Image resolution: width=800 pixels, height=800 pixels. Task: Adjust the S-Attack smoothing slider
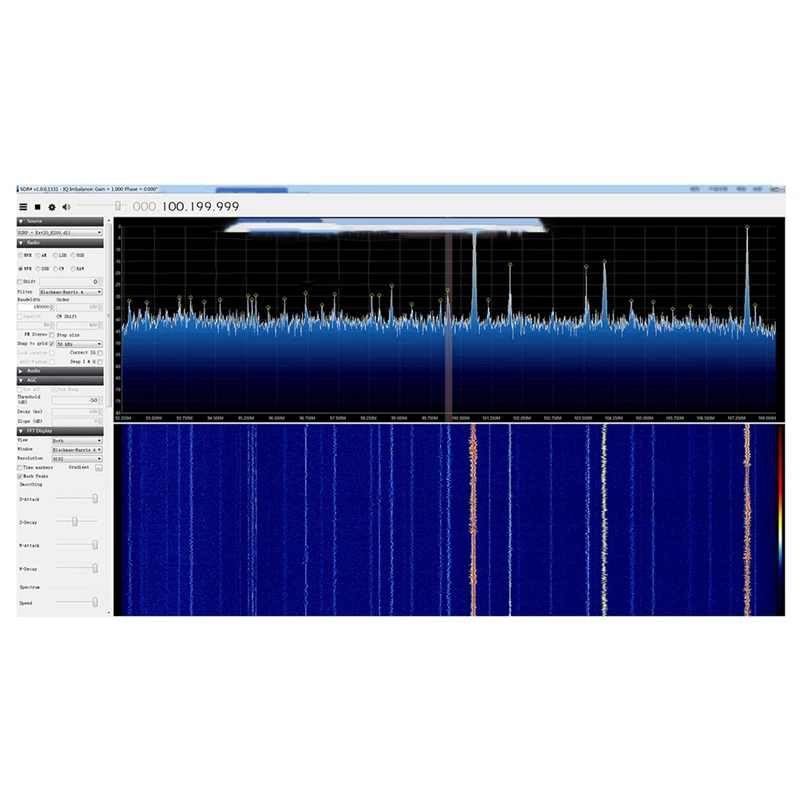click(x=95, y=499)
